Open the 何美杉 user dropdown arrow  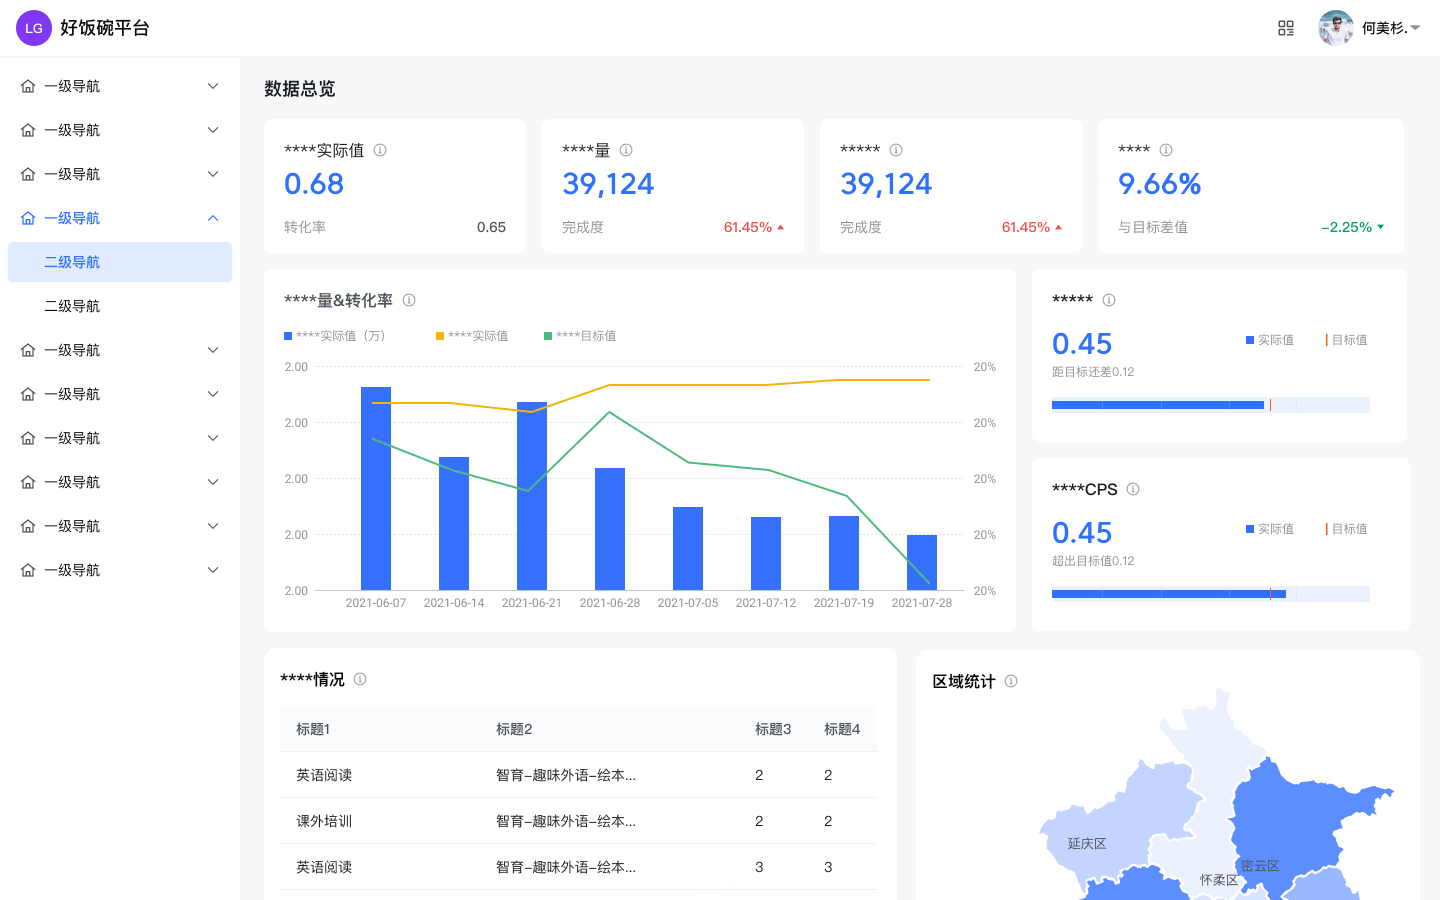pyautogui.click(x=1415, y=28)
